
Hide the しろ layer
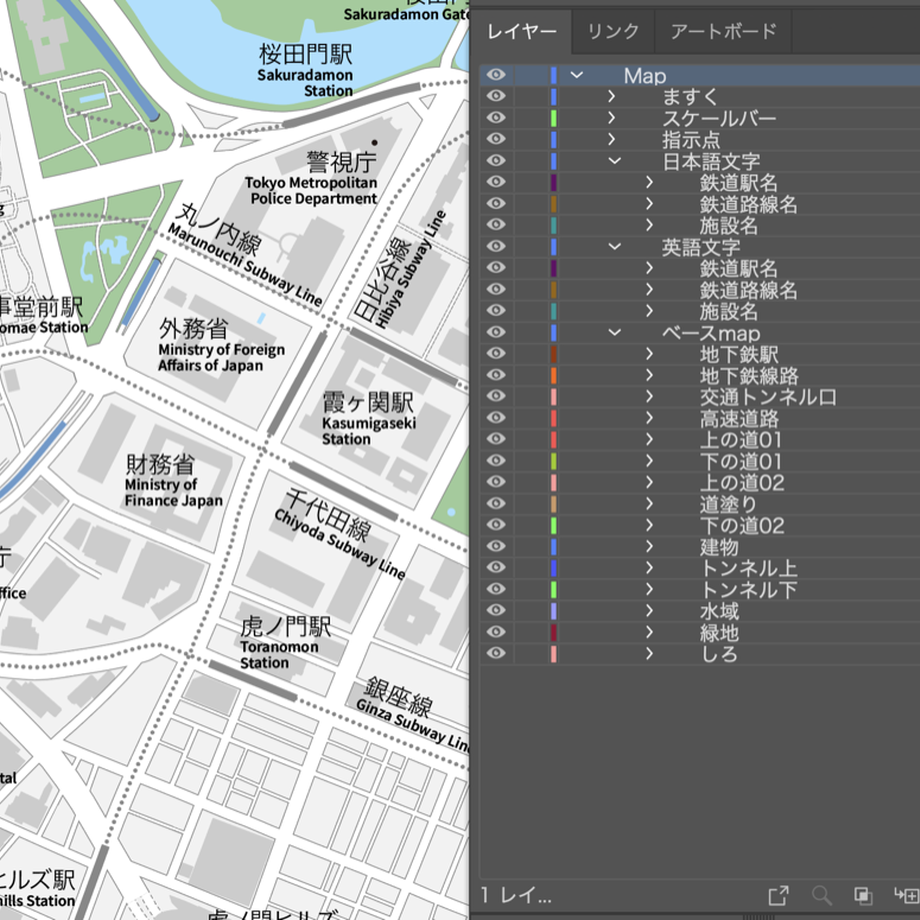[496, 654]
